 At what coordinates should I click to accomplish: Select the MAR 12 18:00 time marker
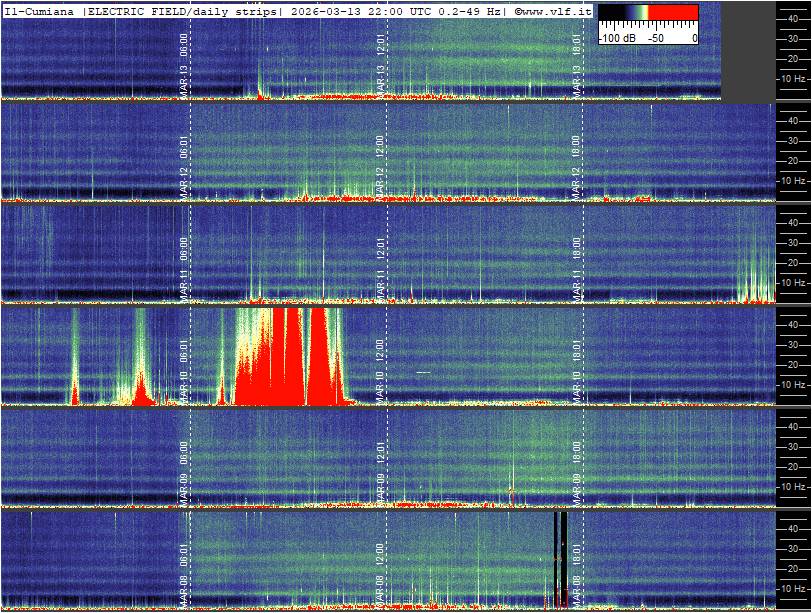pos(577,155)
